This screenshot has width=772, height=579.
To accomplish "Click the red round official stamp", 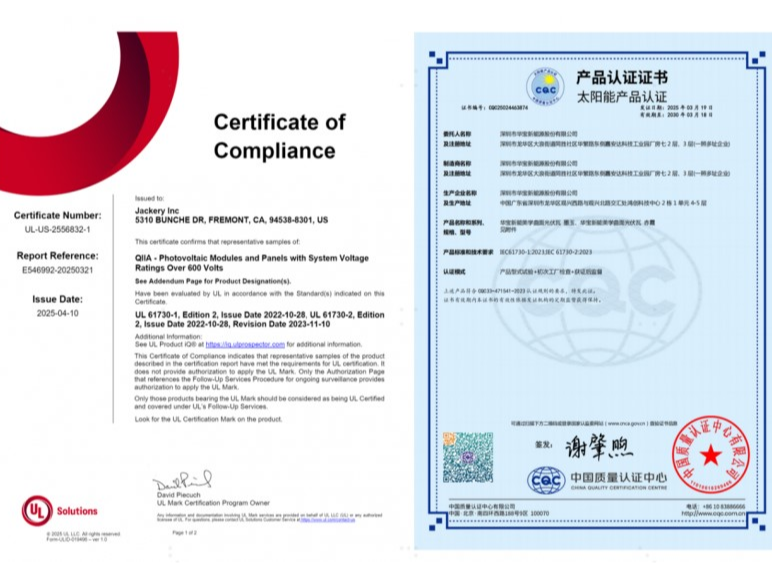I will [710, 455].
